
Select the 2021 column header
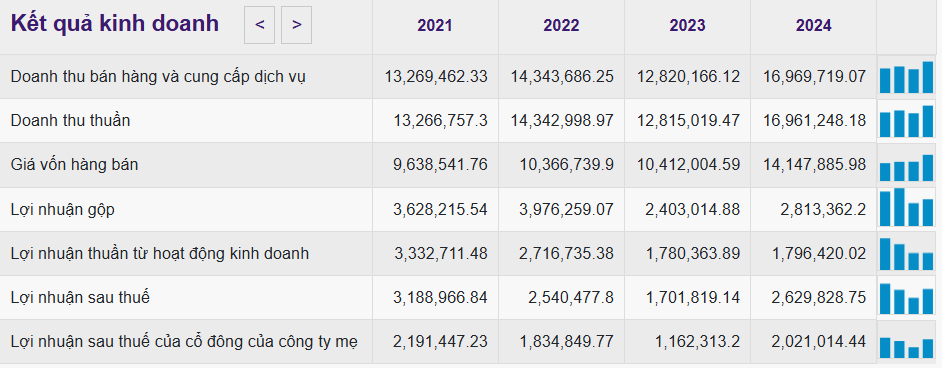pyautogui.click(x=435, y=25)
